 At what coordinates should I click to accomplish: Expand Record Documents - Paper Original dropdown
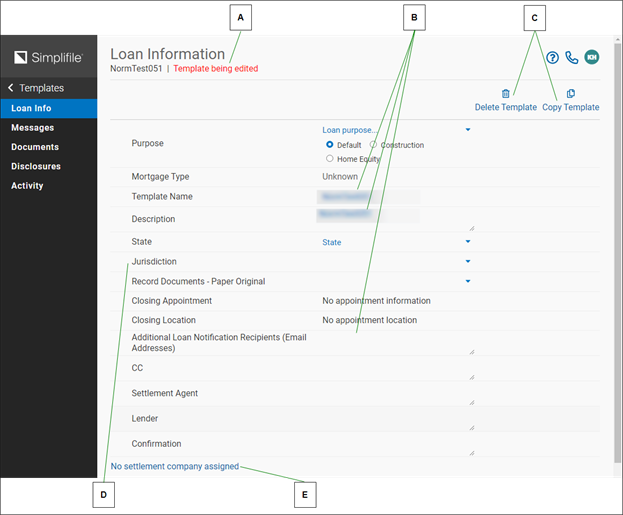tap(468, 281)
